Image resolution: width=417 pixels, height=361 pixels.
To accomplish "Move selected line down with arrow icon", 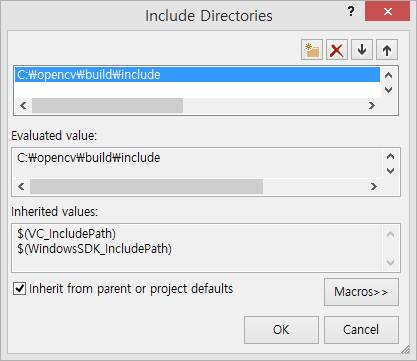I will click(362, 50).
